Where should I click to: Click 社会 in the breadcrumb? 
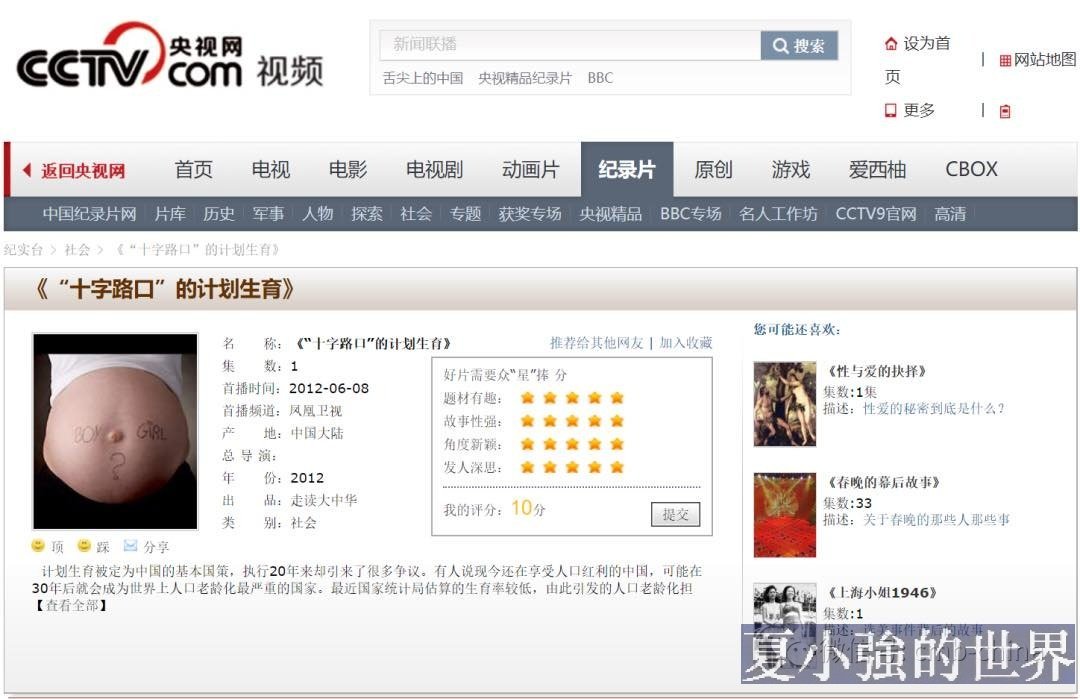pyautogui.click(x=77, y=249)
